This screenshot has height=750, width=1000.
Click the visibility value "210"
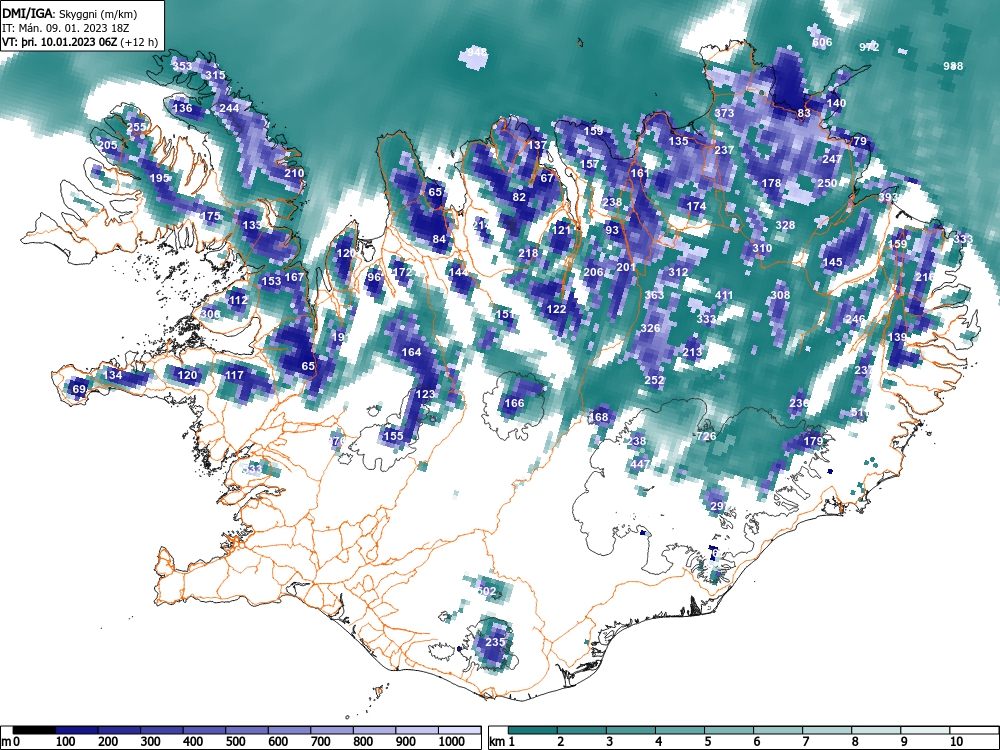click(x=294, y=173)
